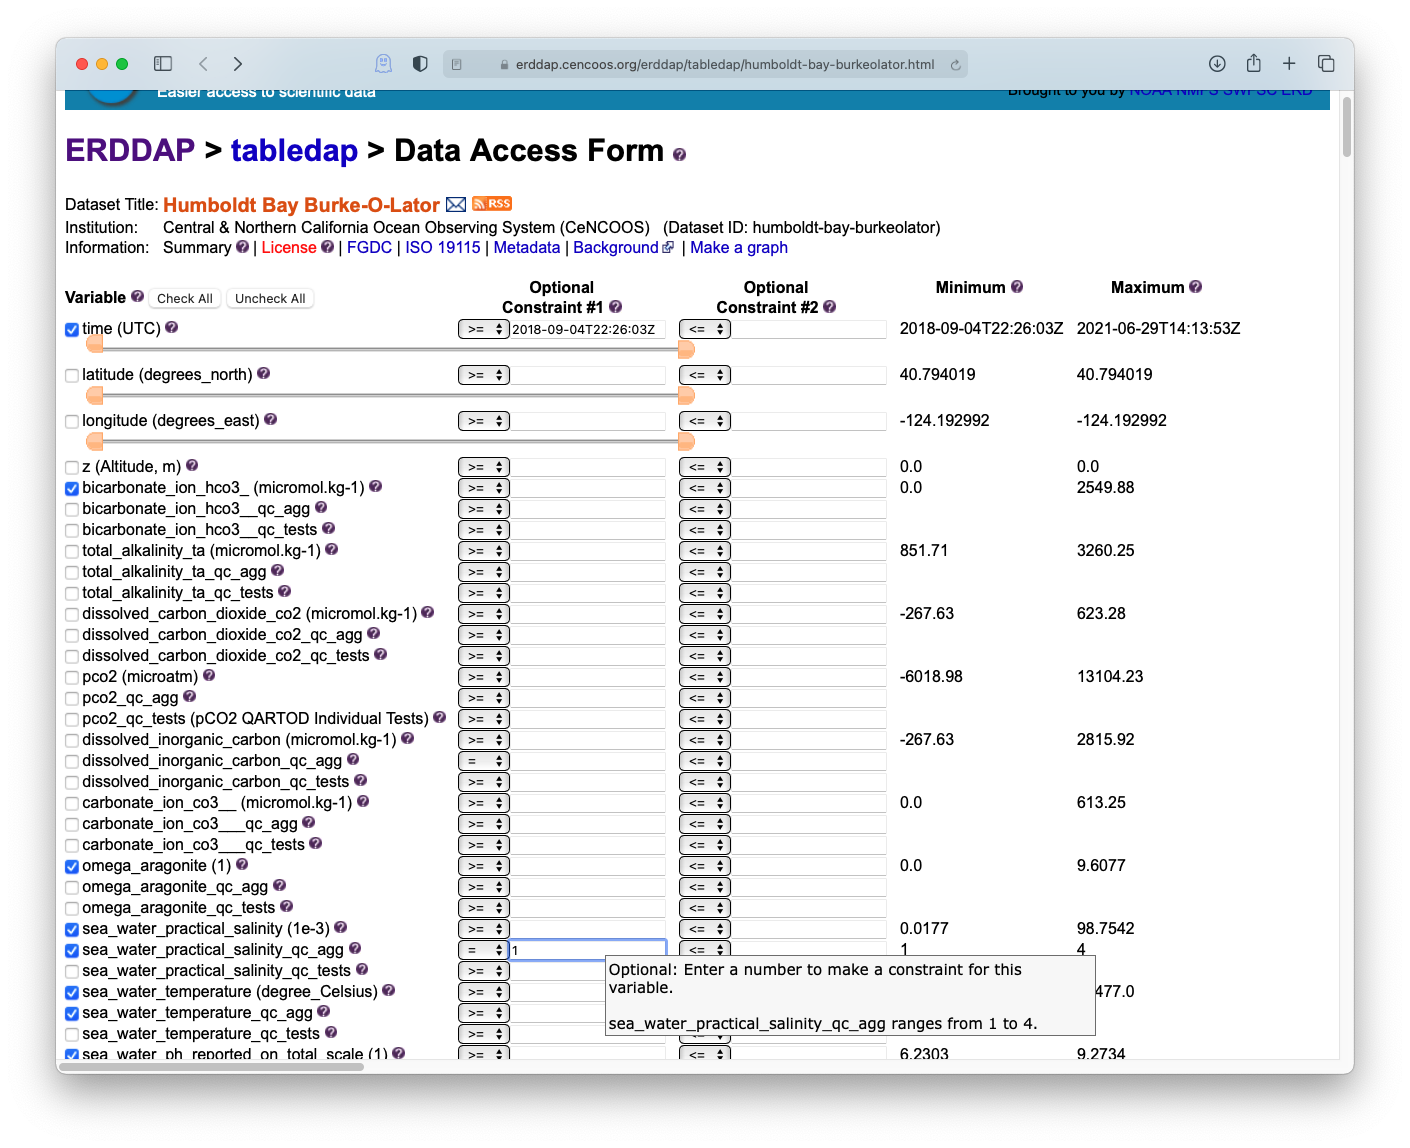
Task: Click the latitude slider right handle
Action: pyautogui.click(x=686, y=395)
